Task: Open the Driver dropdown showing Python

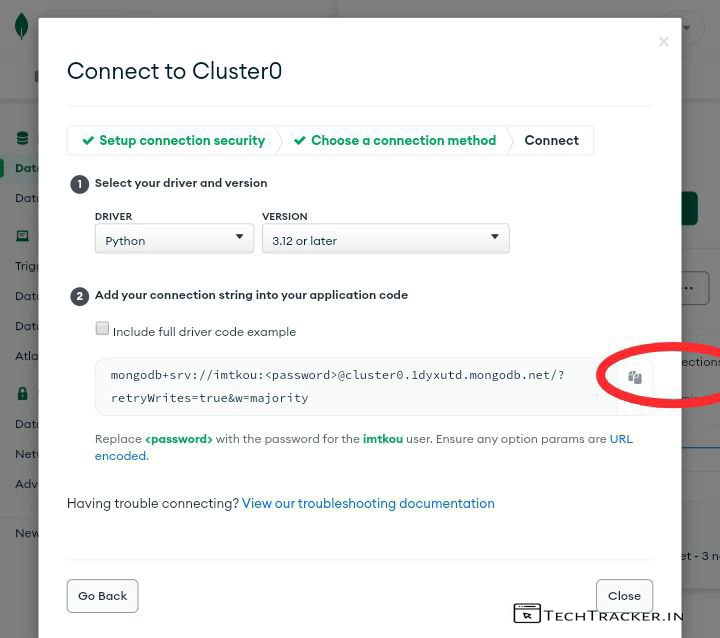Action: (174, 239)
